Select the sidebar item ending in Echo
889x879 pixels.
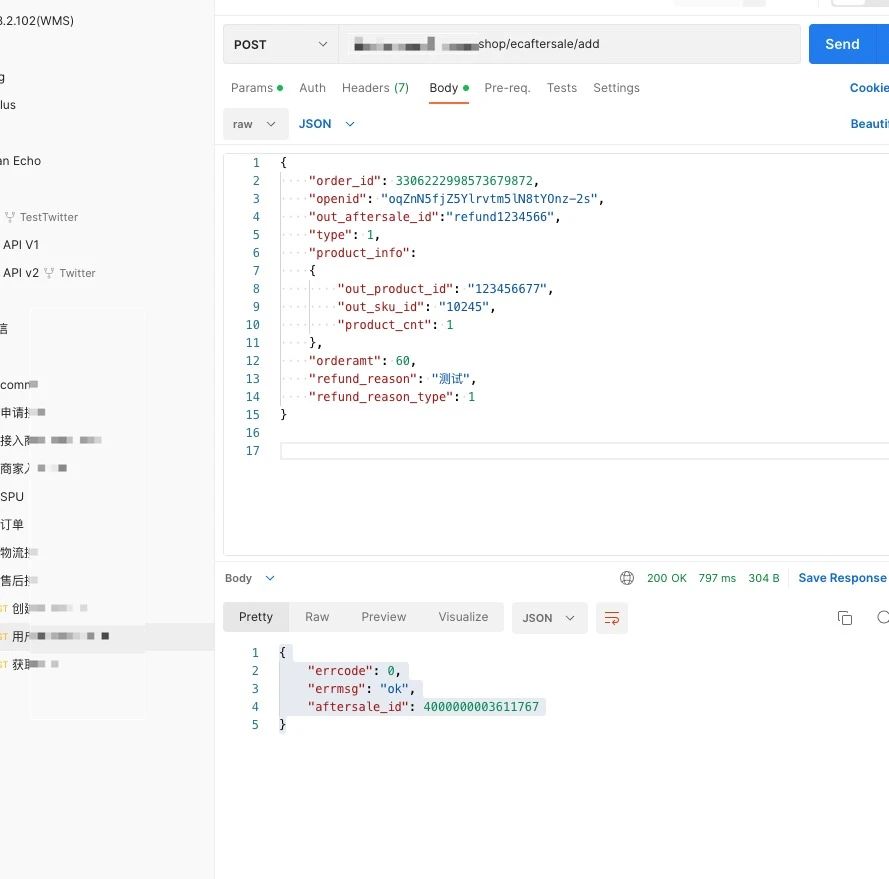20,161
